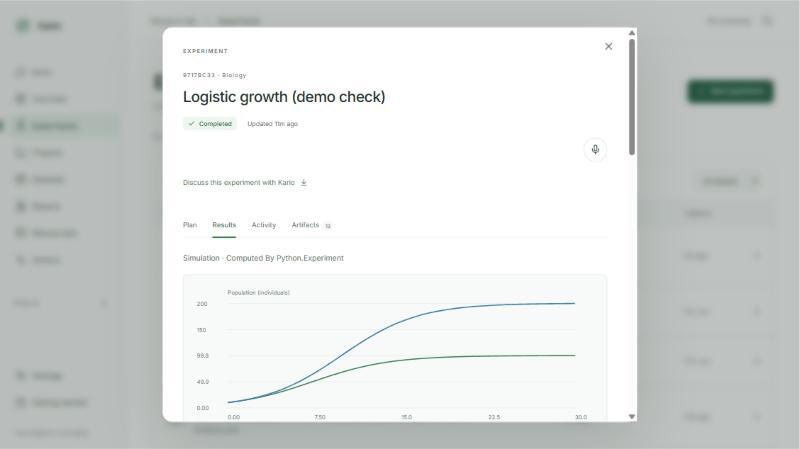Select the Results tab
The width and height of the screenshot is (800, 449).
[224, 225]
